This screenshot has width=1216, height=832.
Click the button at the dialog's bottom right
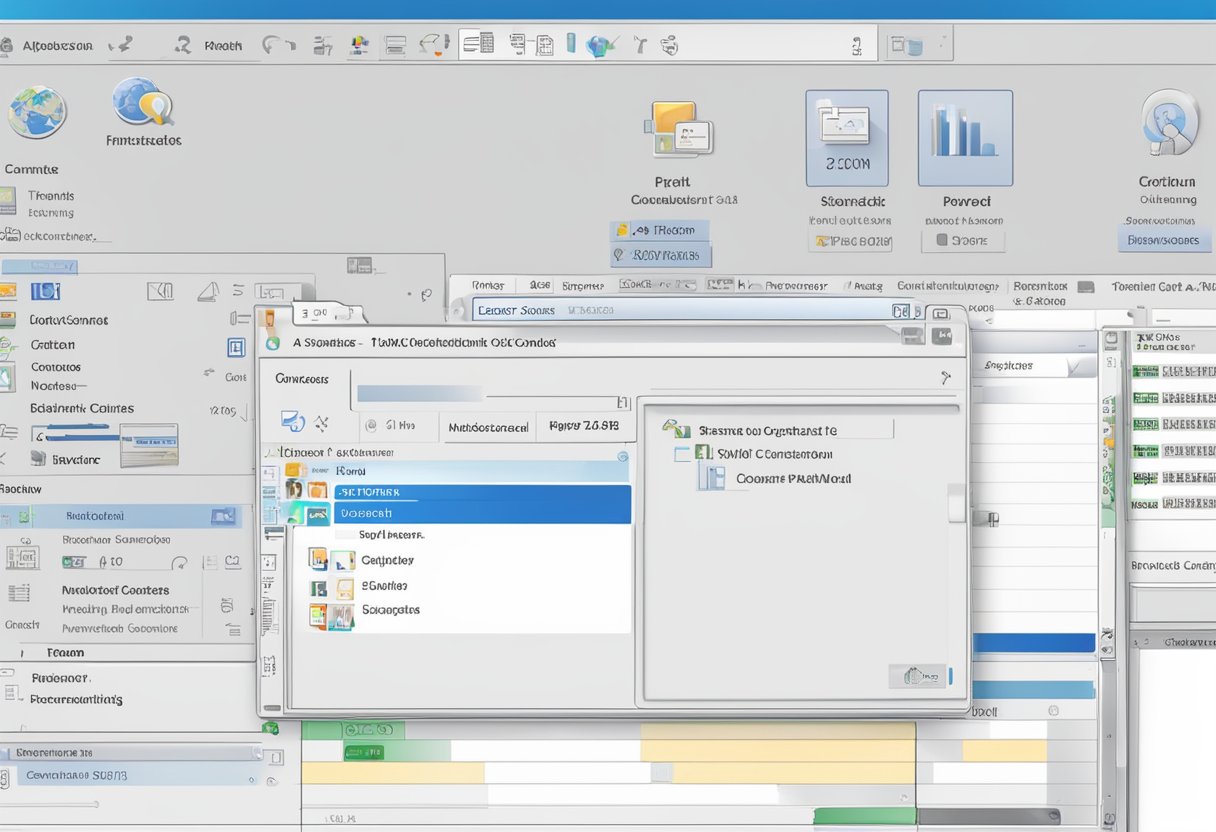[x=918, y=676]
